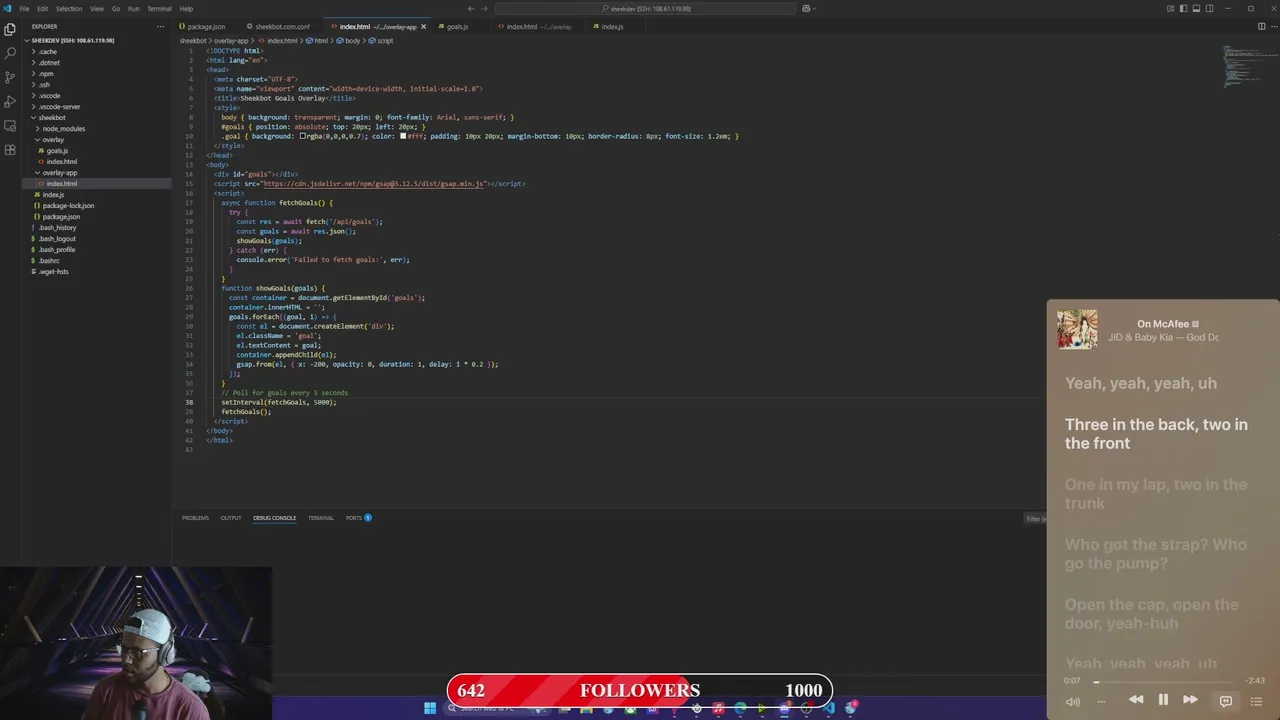
Task: Click the album artwork thumbnail
Action: 1077,329
